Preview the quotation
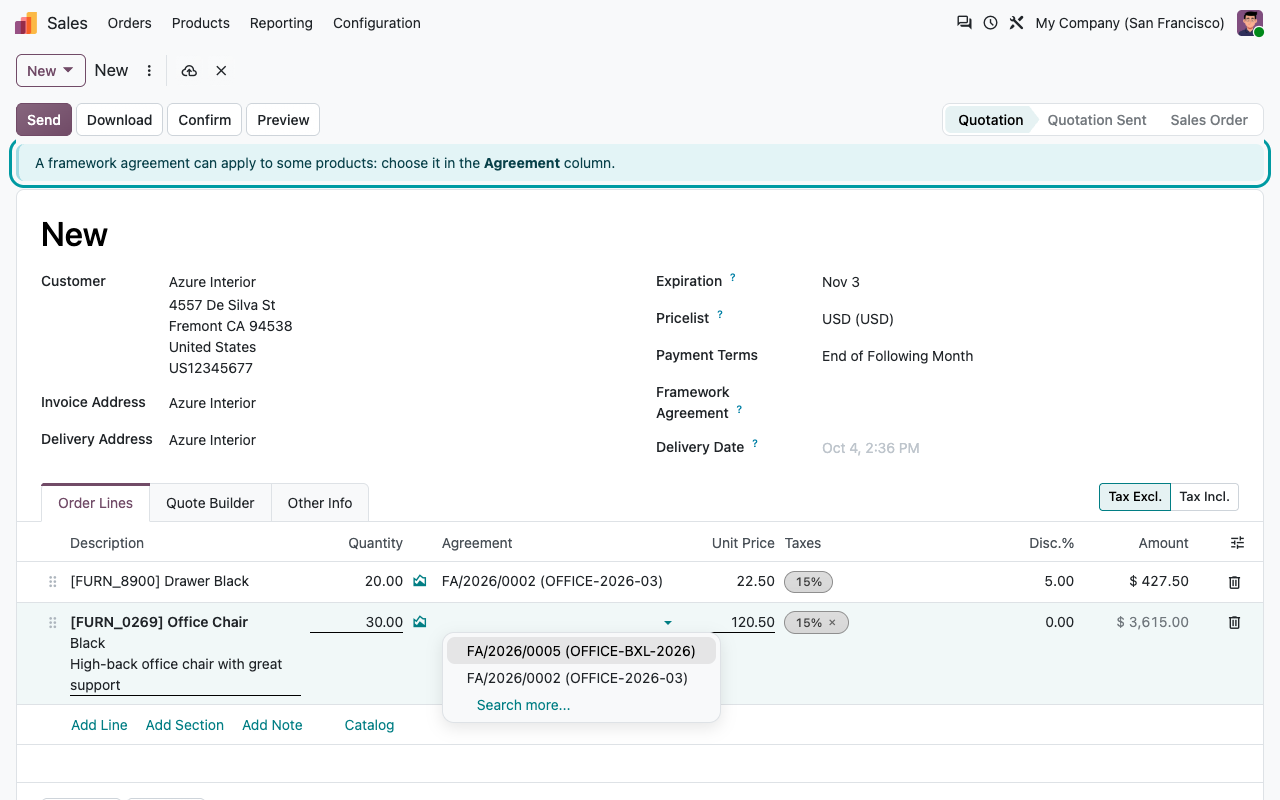The width and height of the screenshot is (1280, 800). (283, 120)
